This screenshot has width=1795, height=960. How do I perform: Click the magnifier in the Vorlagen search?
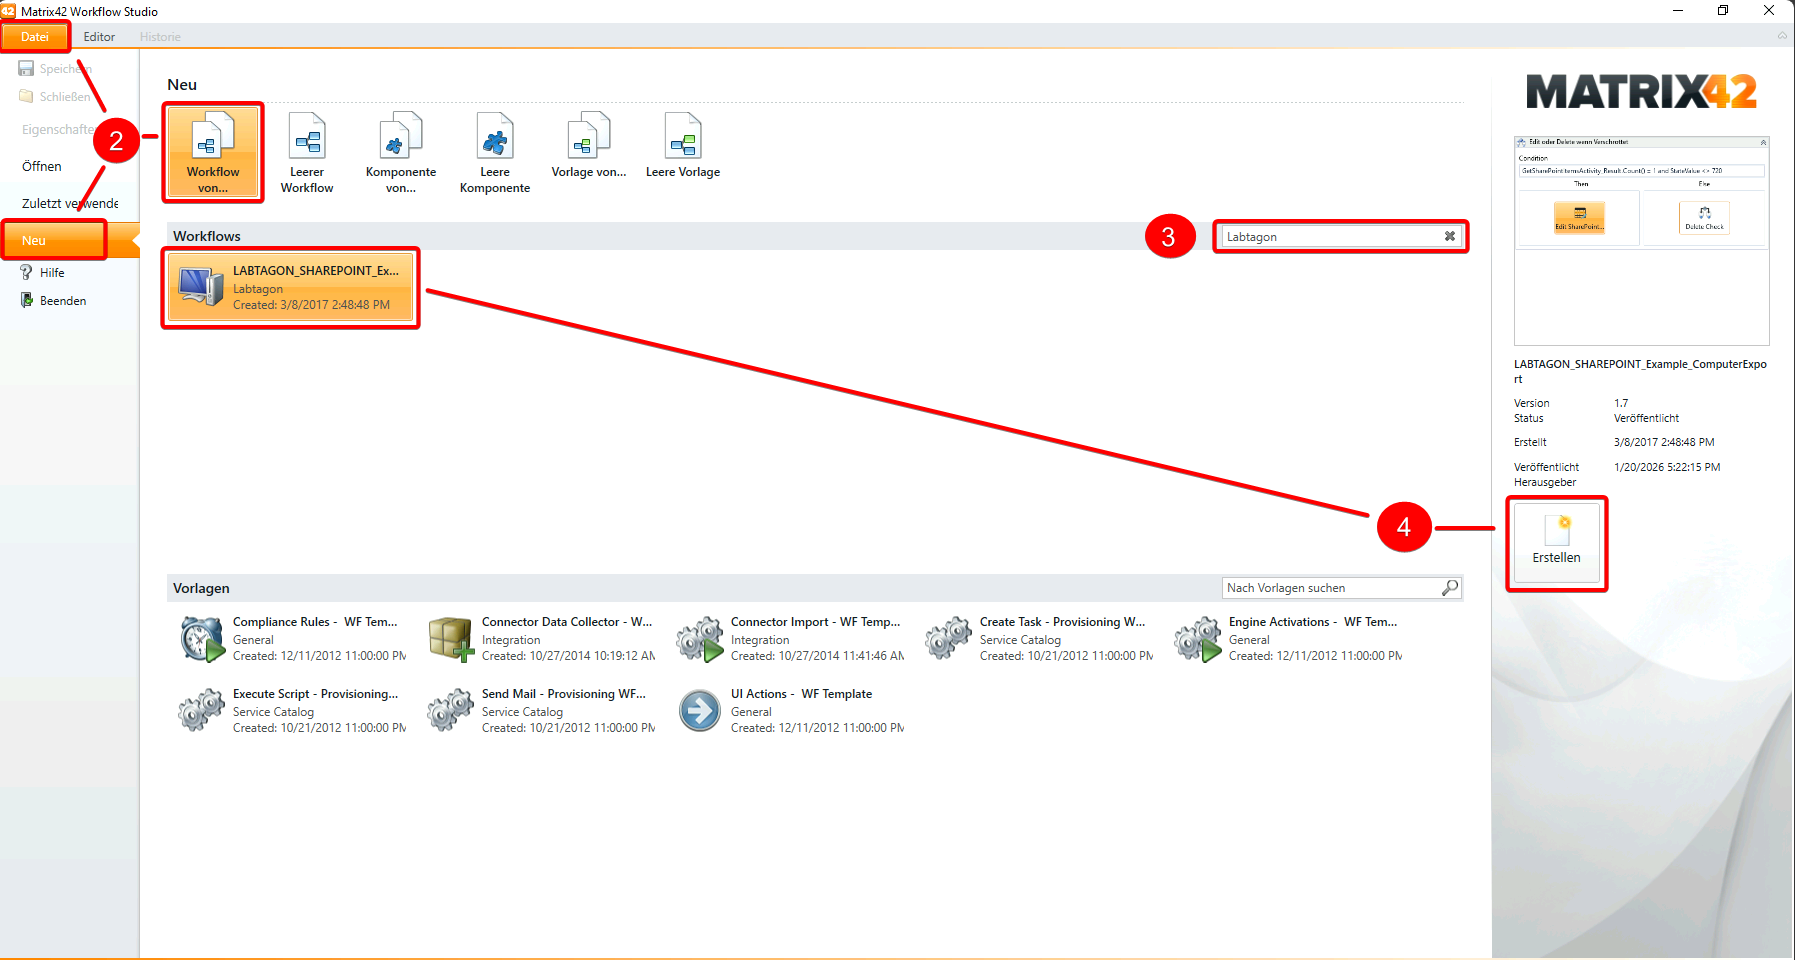pyautogui.click(x=1450, y=588)
